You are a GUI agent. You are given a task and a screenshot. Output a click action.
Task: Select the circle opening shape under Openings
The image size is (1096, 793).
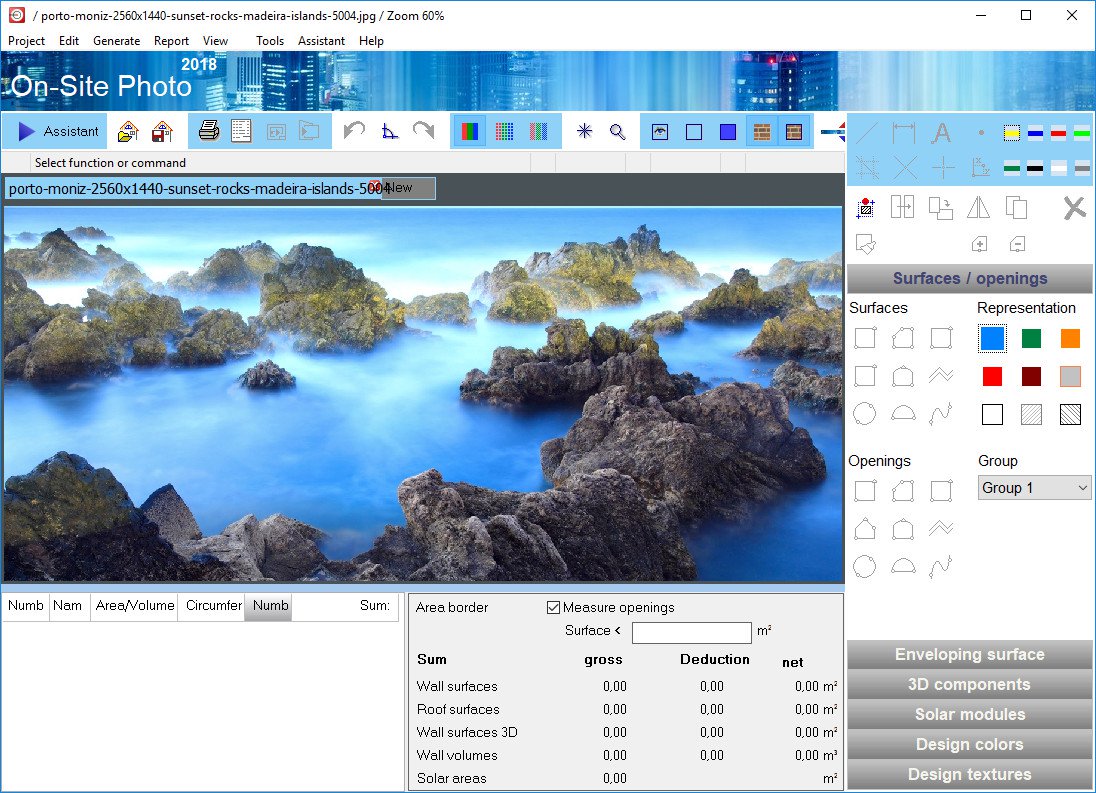pyautogui.click(x=865, y=566)
